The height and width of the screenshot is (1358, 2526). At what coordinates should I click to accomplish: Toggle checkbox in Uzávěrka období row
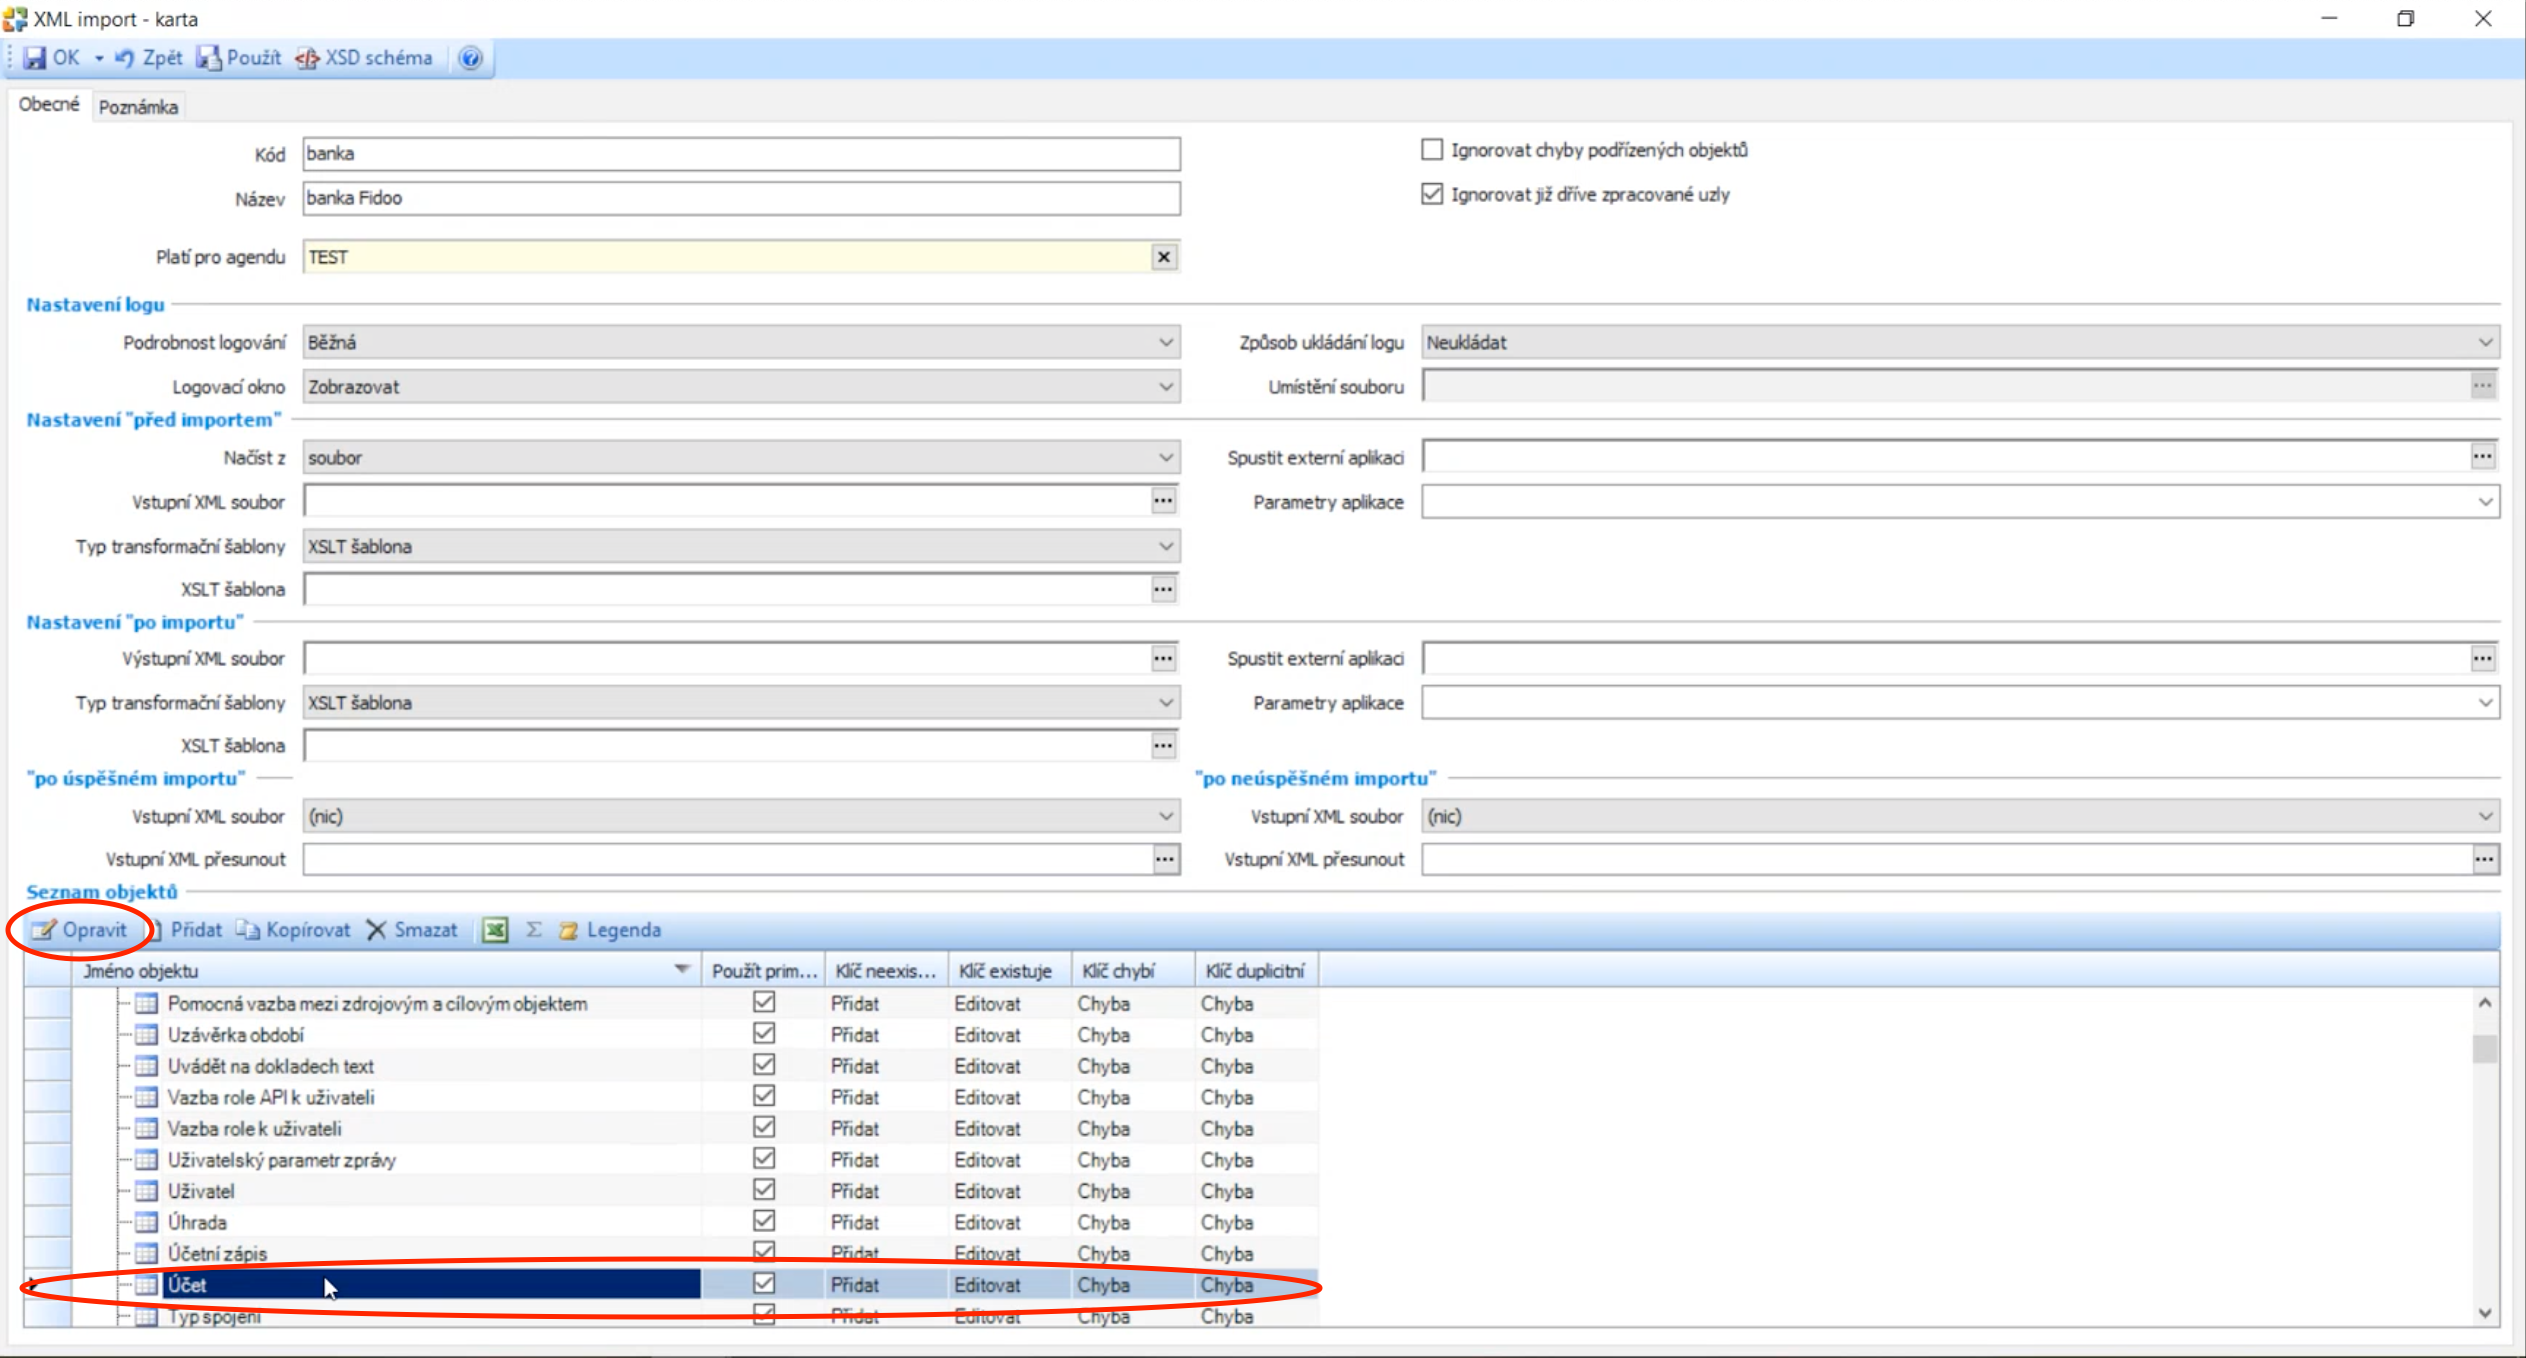[x=764, y=1033]
